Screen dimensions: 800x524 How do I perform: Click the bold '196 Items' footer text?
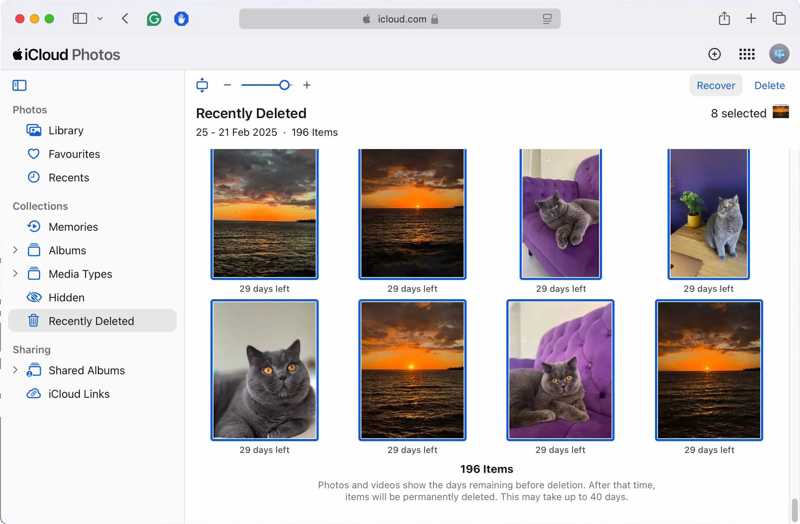coord(486,469)
